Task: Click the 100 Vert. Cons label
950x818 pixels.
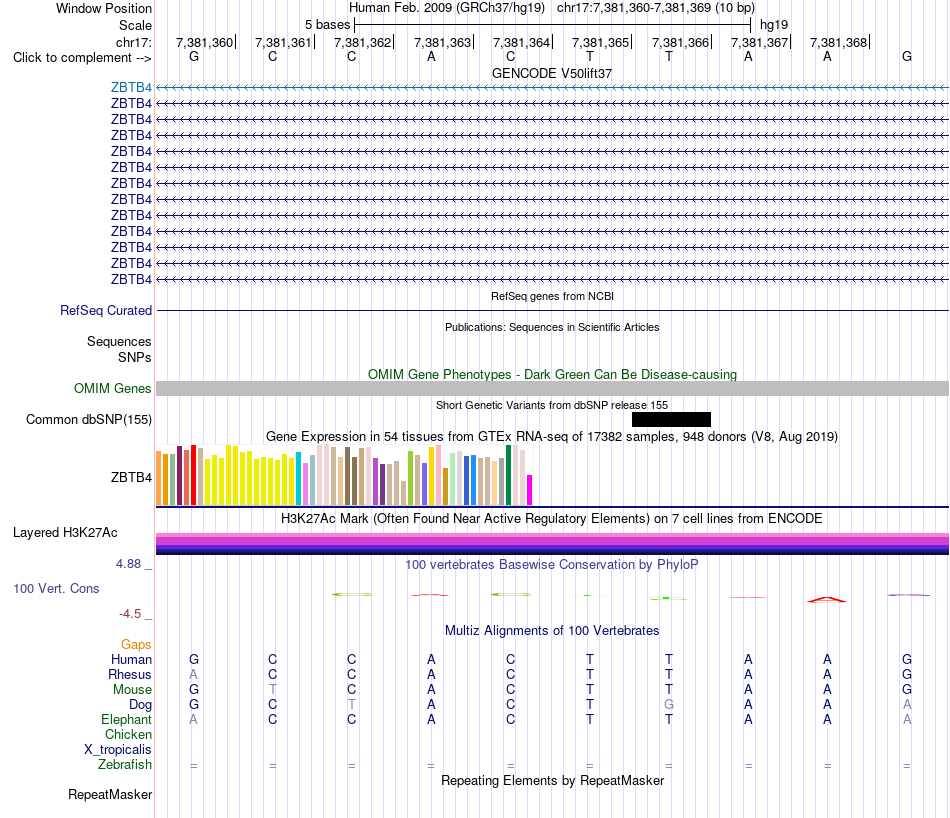Action: pos(56,588)
